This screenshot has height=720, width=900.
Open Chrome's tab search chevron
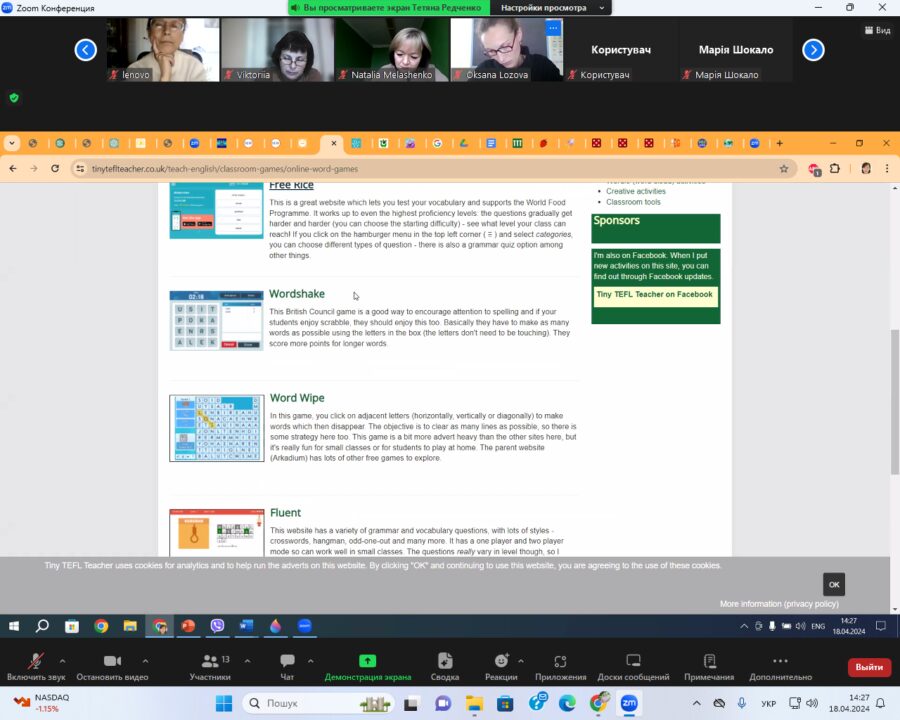[11, 143]
